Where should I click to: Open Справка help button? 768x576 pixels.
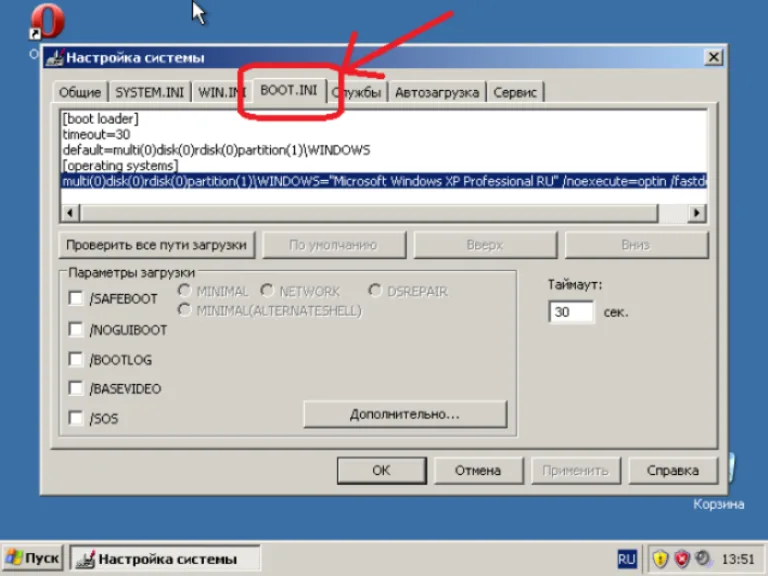(x=672, y=471)
